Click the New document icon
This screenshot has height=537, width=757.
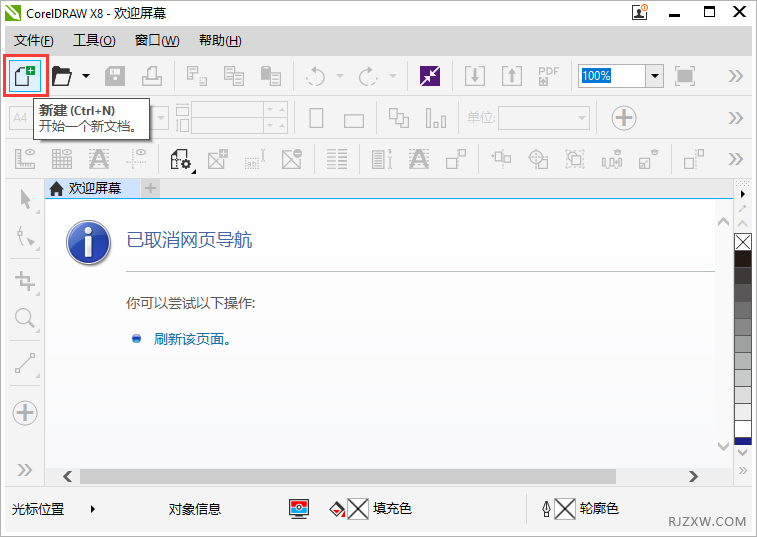tap(23, 76)
